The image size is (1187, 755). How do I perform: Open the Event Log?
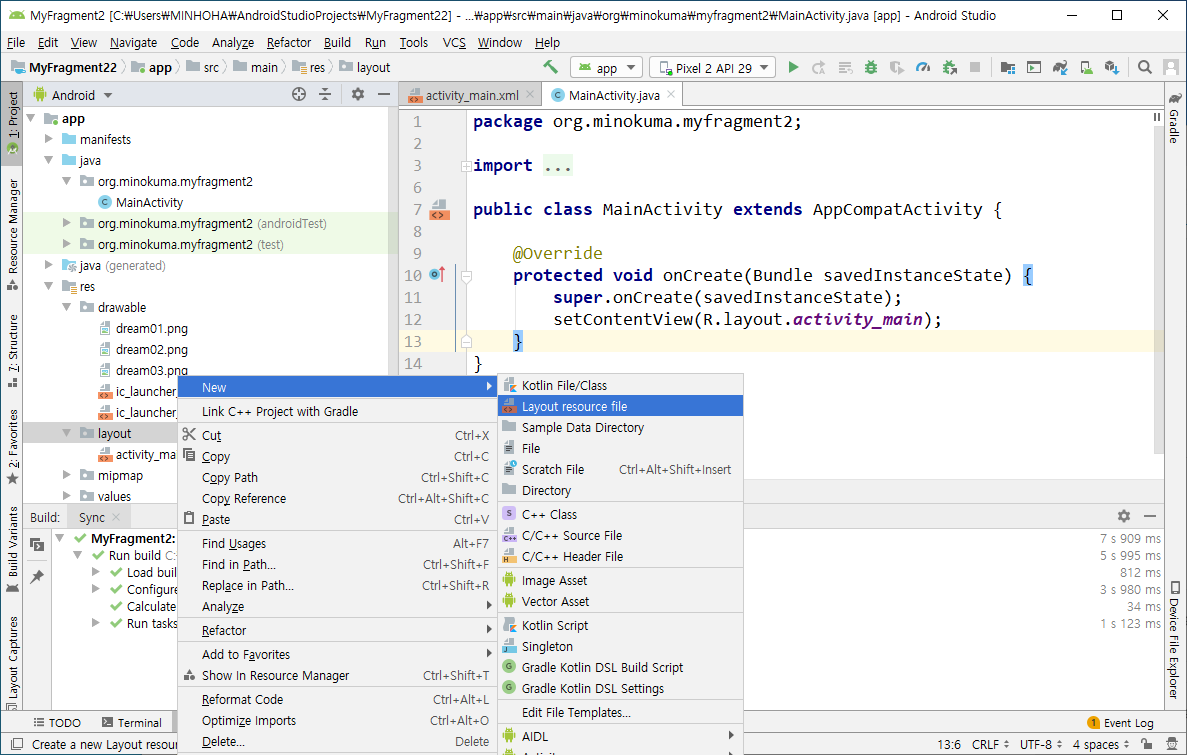[1120, 722]
